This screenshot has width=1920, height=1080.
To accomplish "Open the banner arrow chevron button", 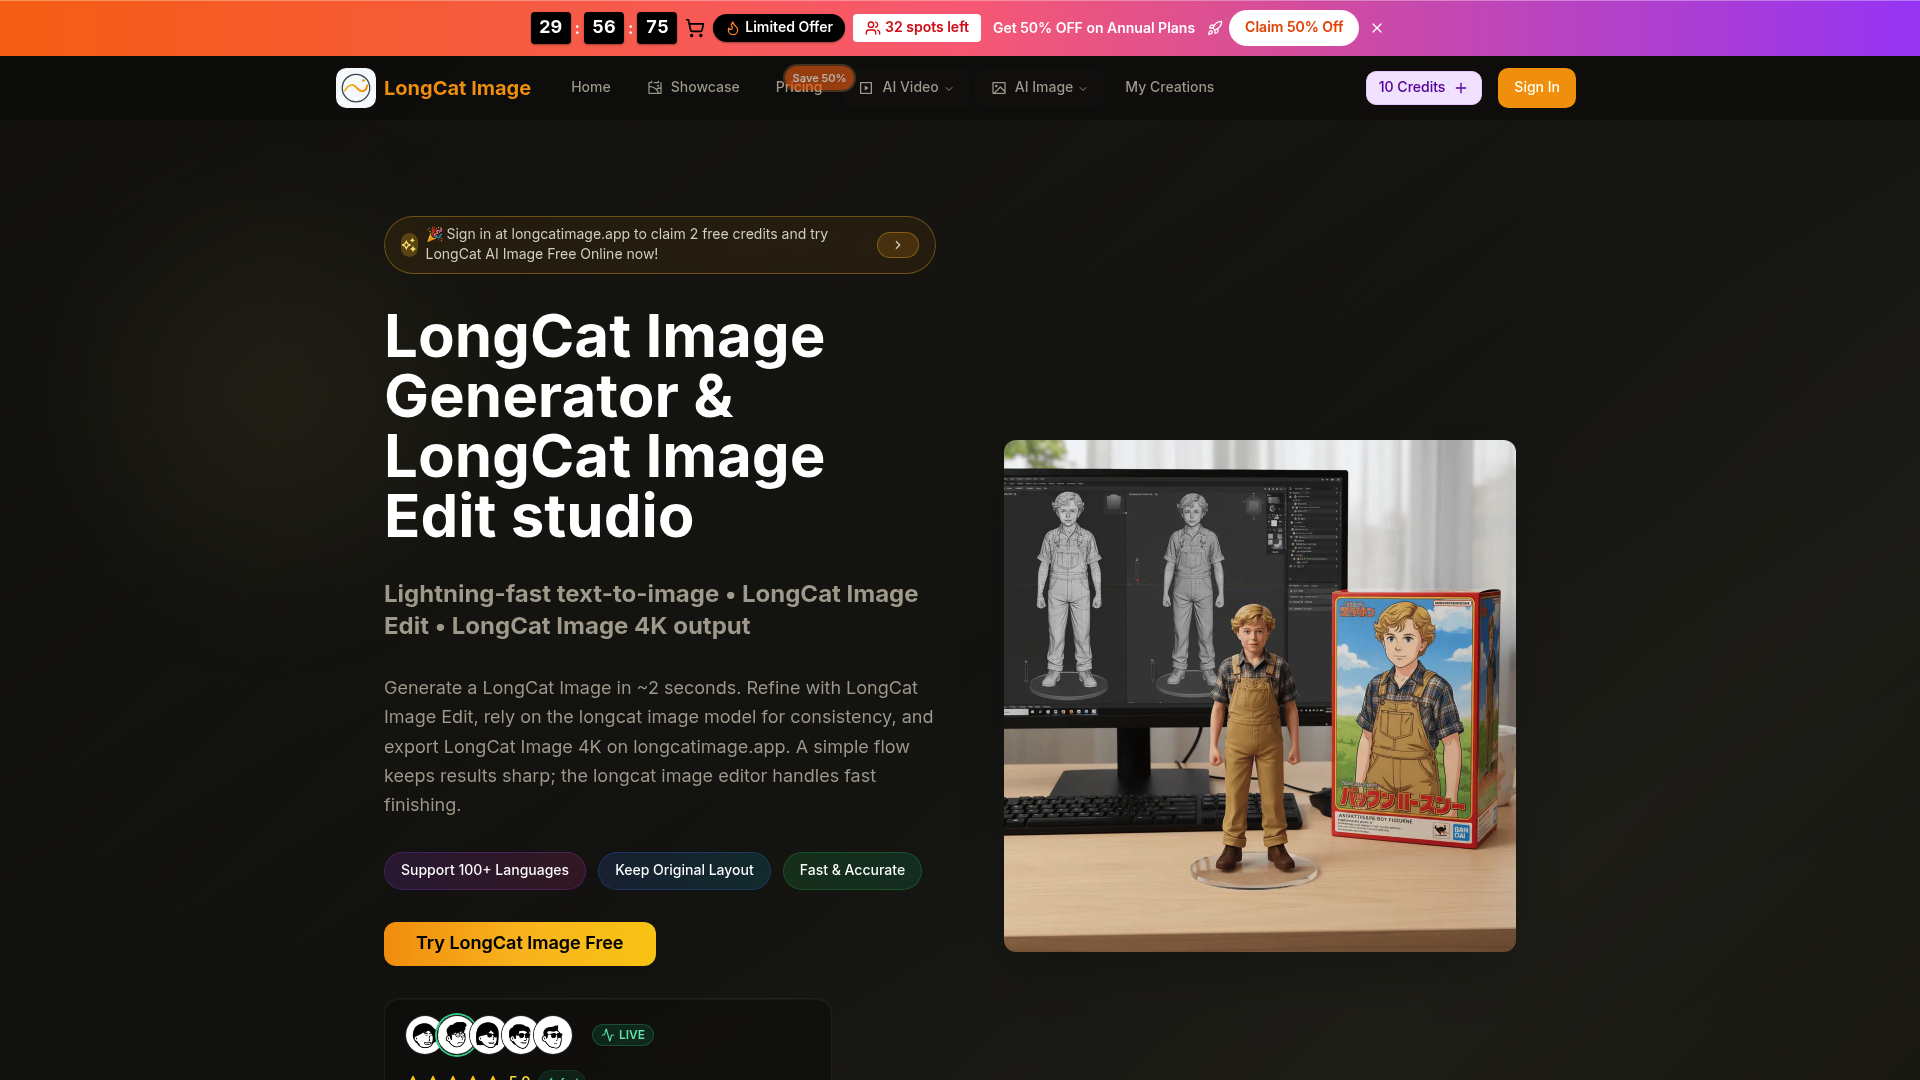I will [x=898, y=245].
